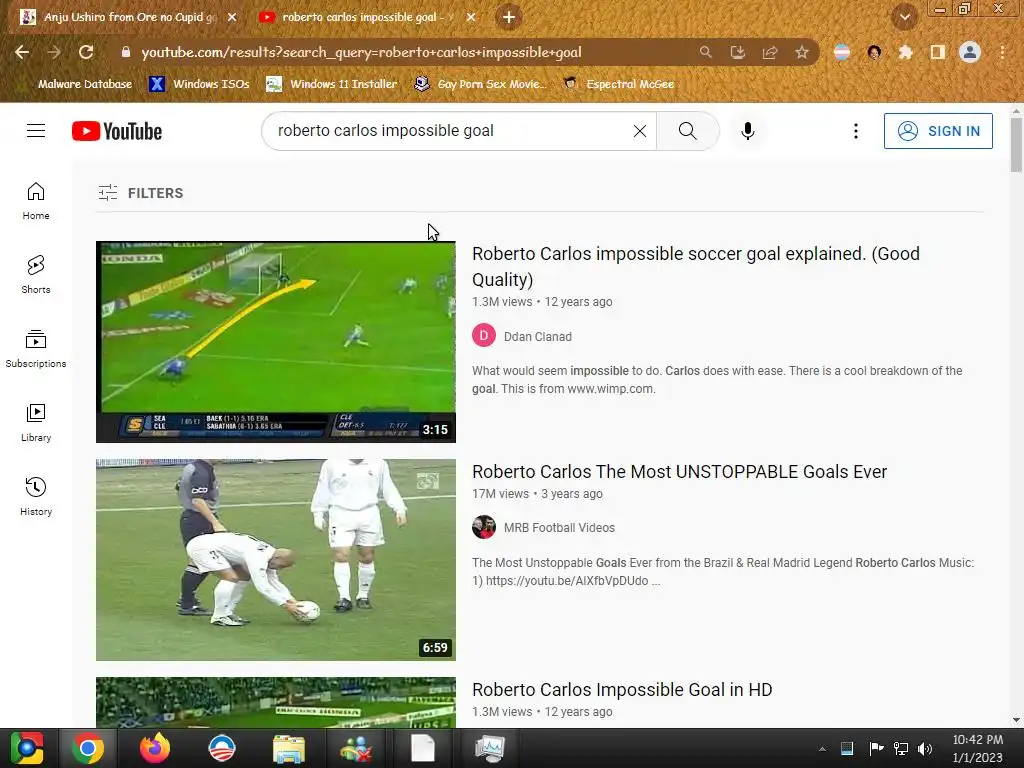Close the roberto carlos YouTube tab
The image size is (1024, 768).
[471, 17]
